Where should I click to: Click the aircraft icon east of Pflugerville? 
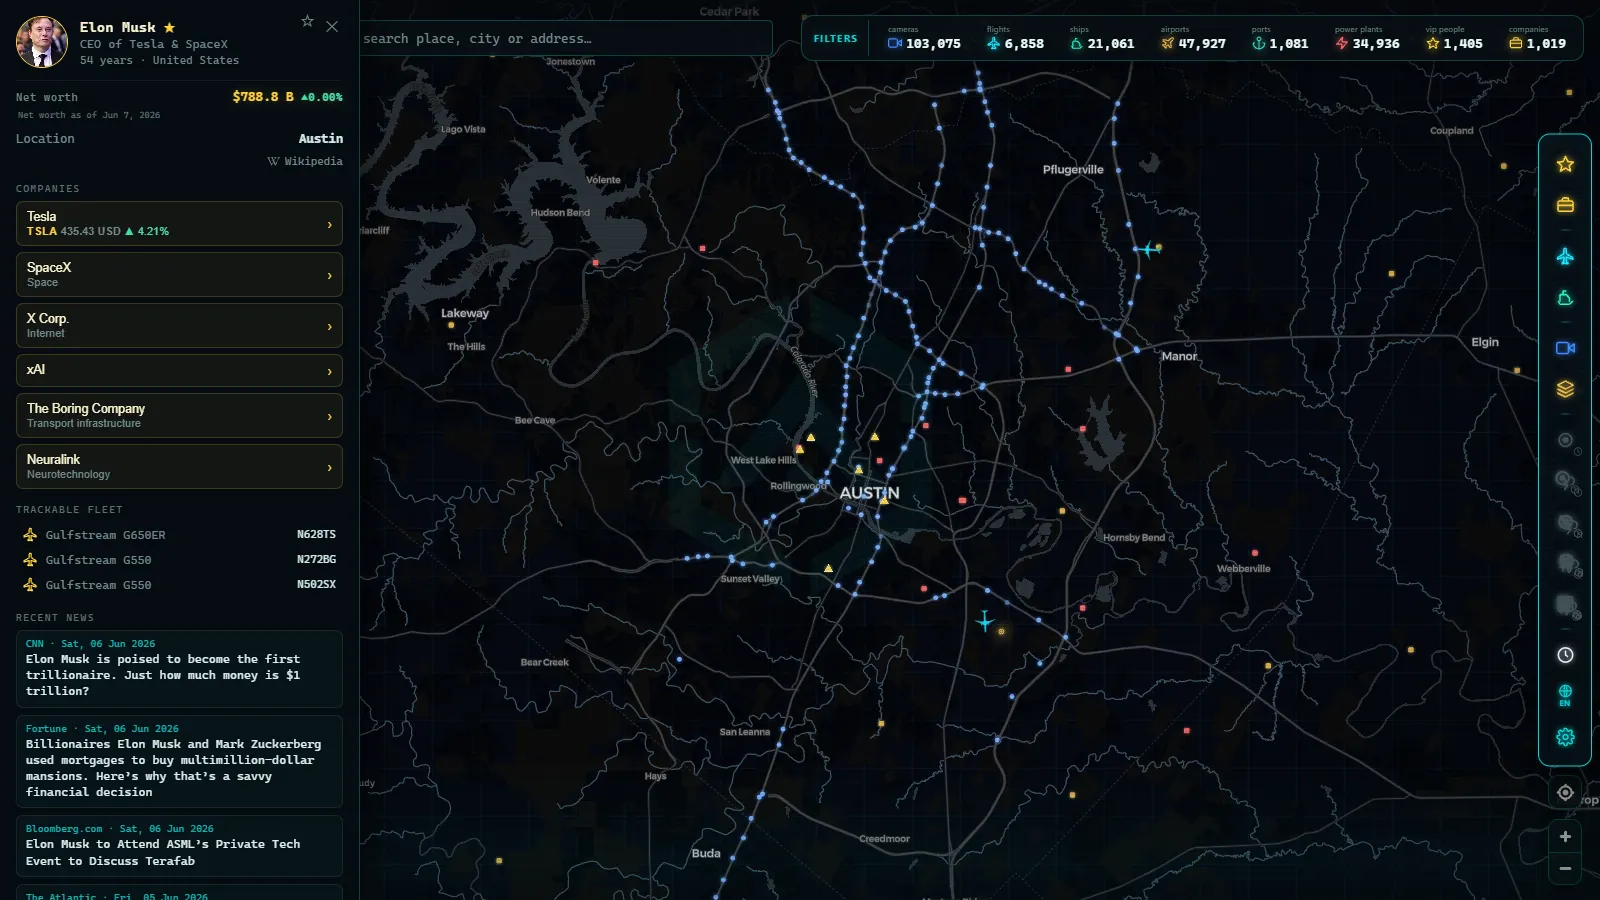(x=1146, y=249)
